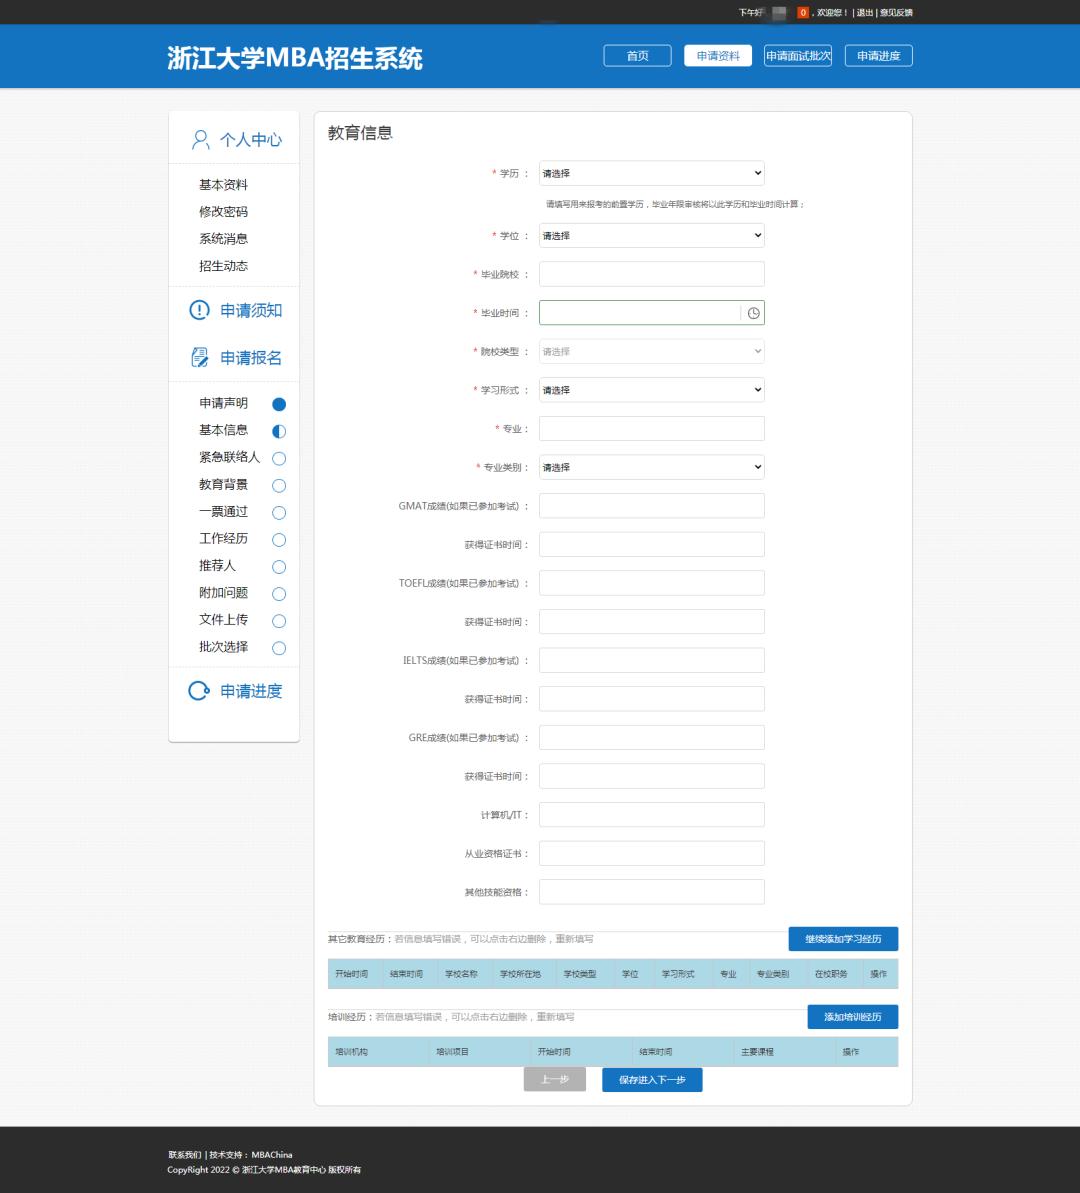Click the status circle beside 教育背景

278,485
